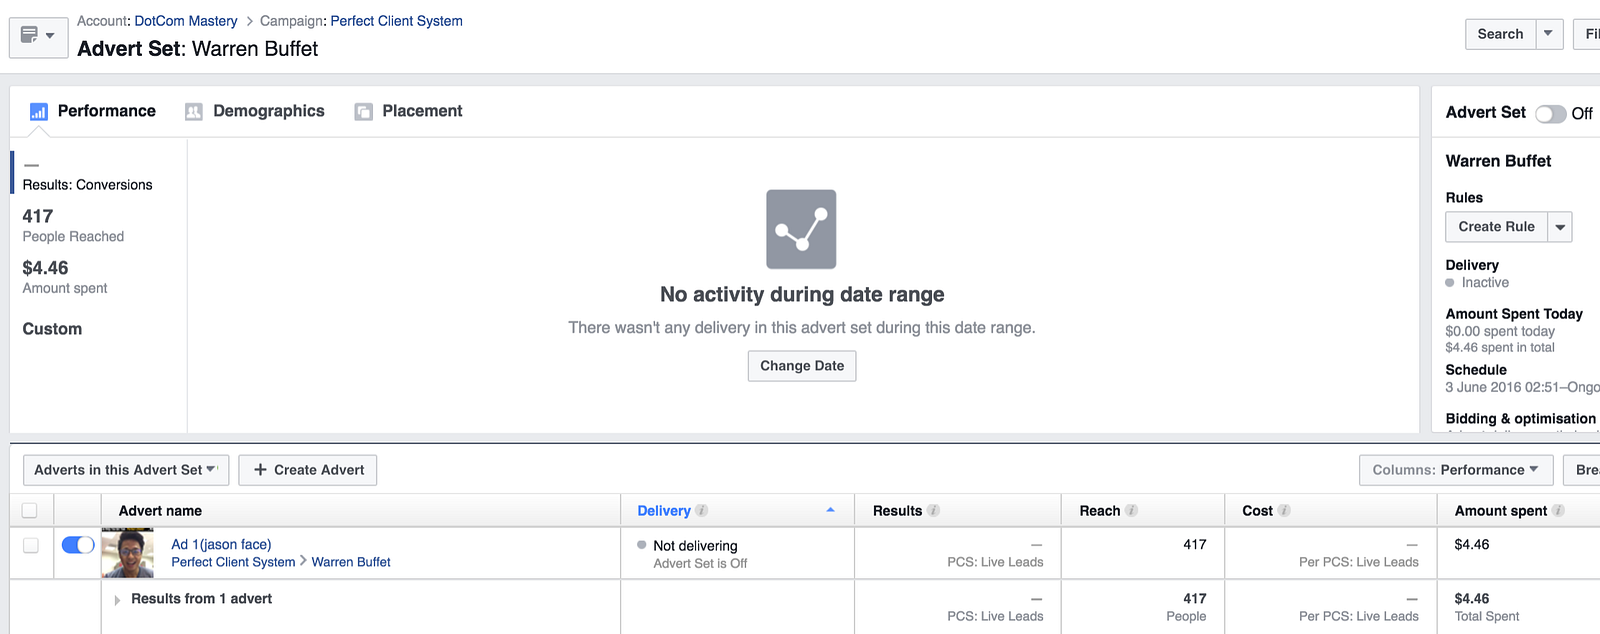The width and height of the screenshot is (1600, 634).
Task: Click the Demographics people icon
Action: (194, 112)
